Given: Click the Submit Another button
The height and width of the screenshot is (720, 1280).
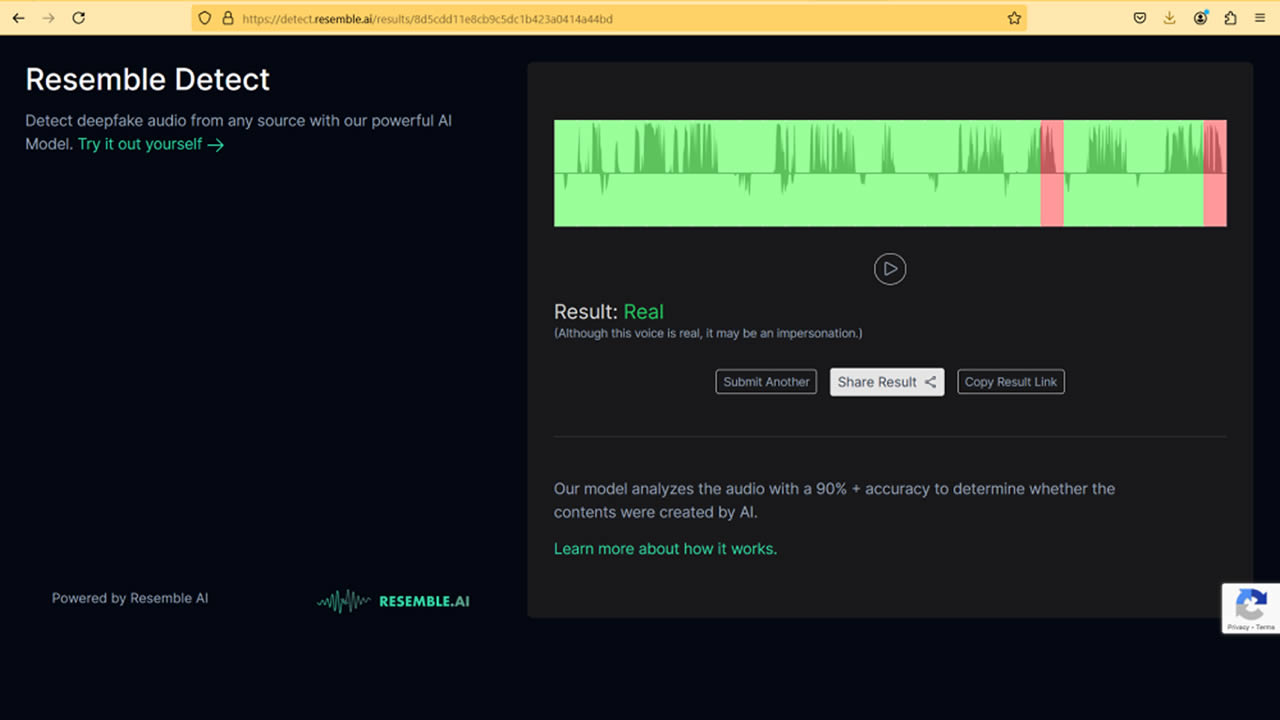Looking at the screenshot, I should tap(766, 382).
